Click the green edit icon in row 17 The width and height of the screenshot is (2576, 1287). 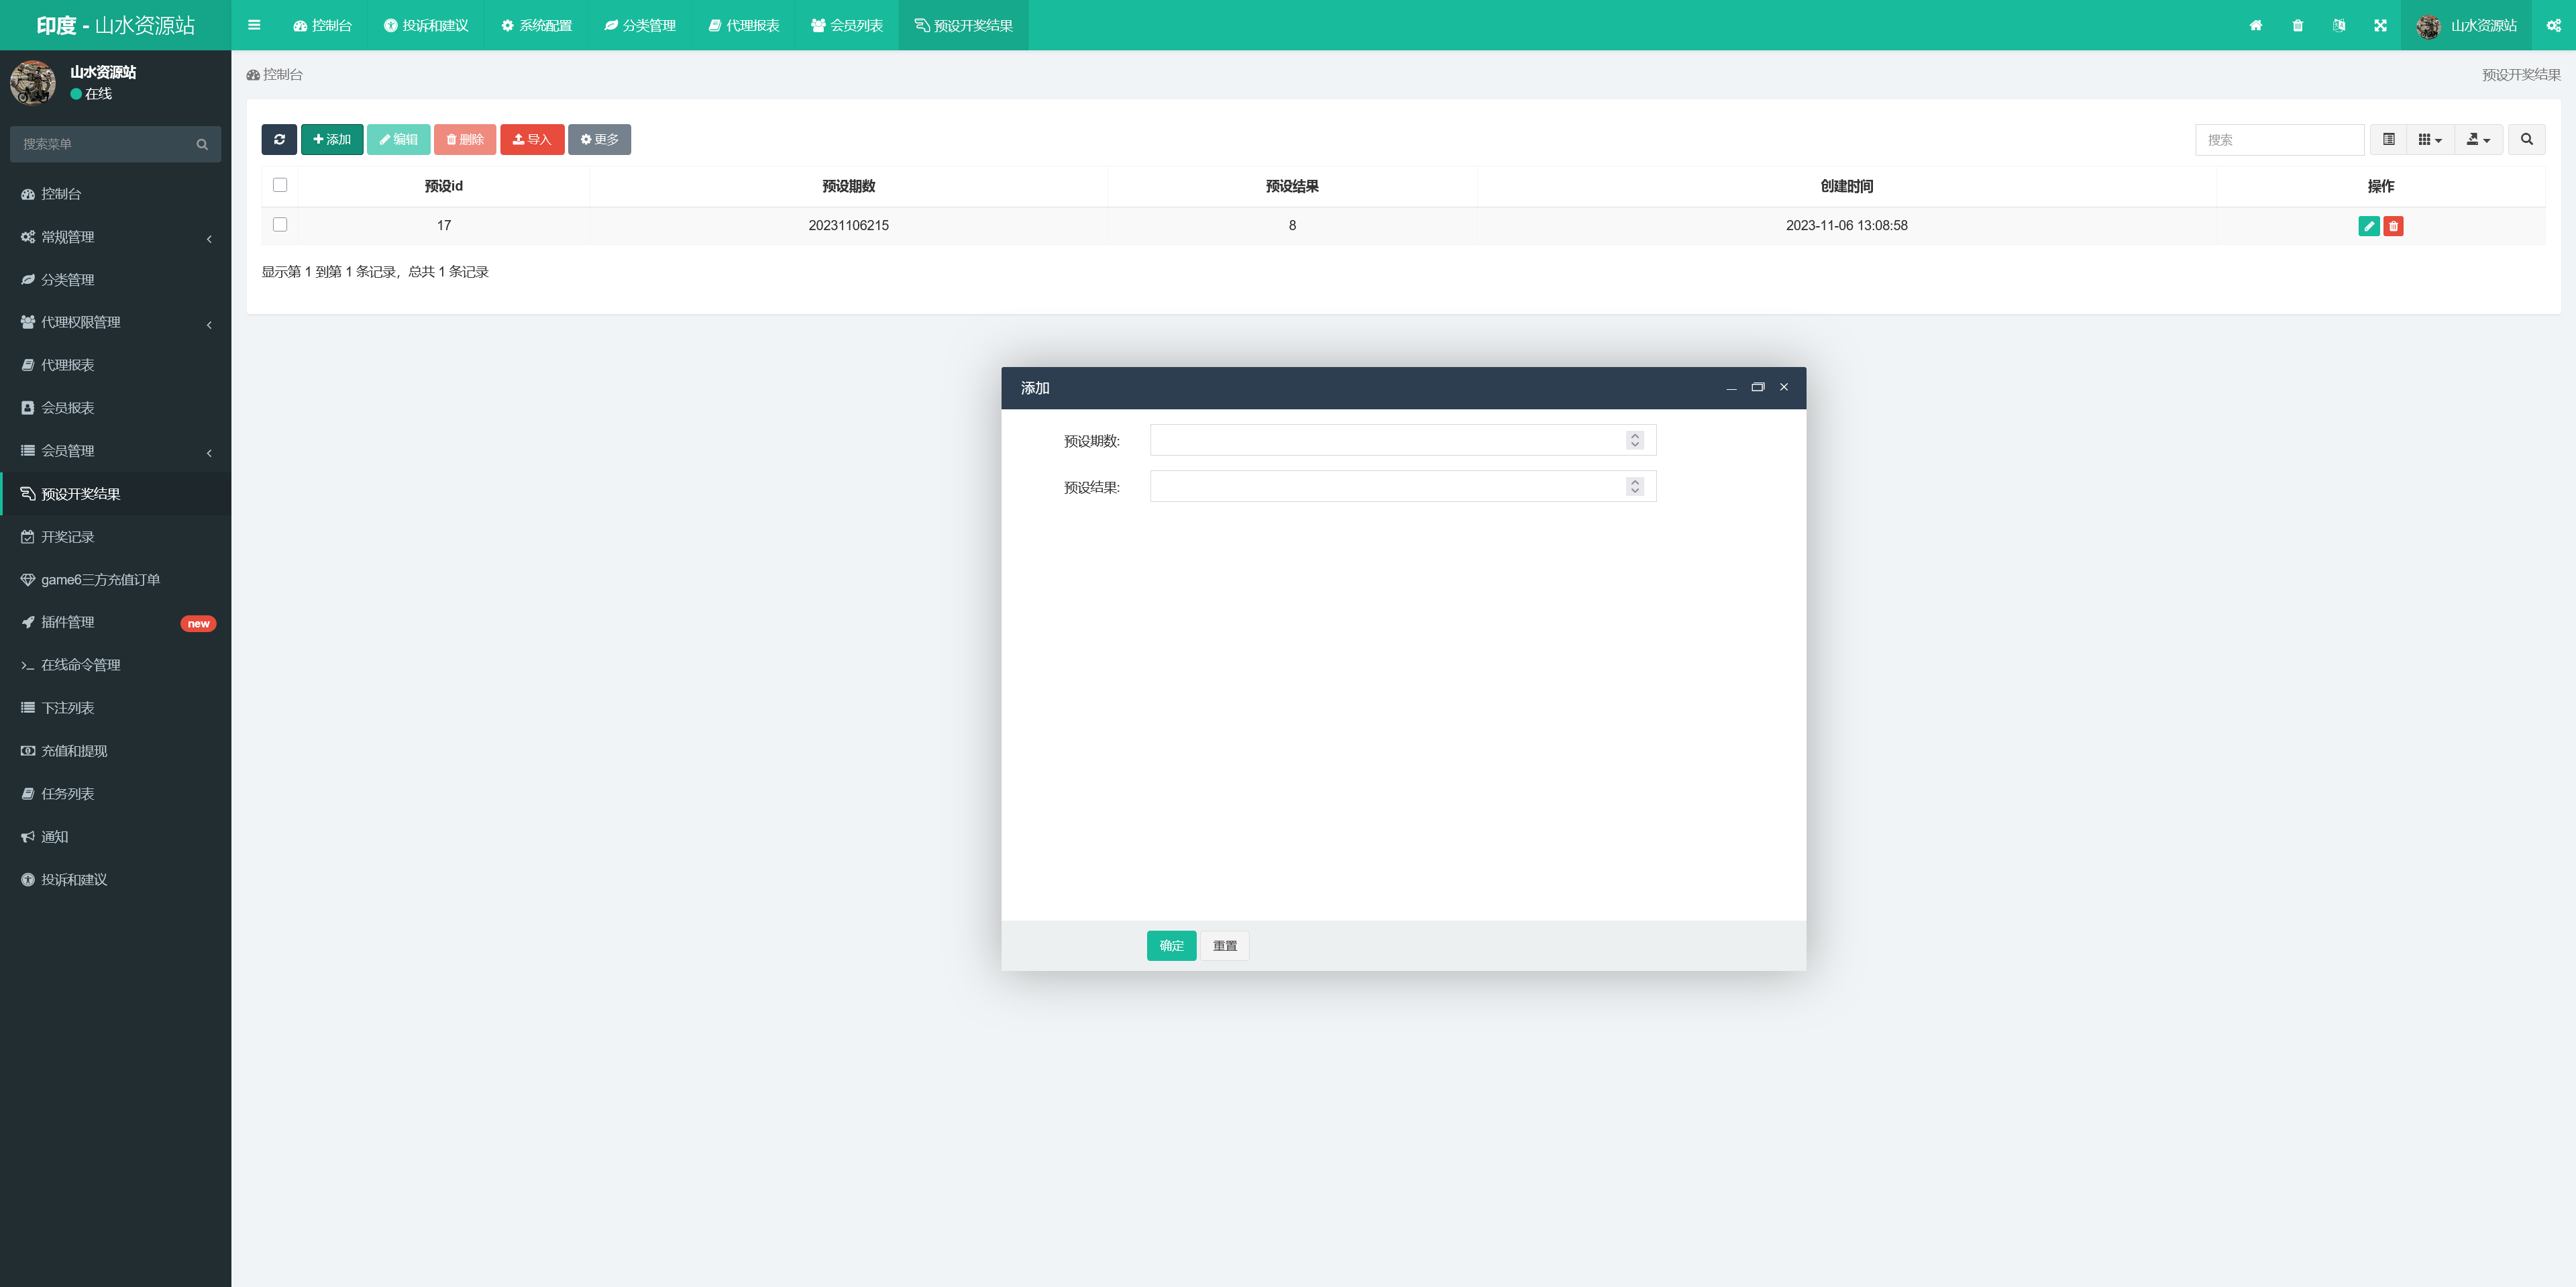[2368, 226]
